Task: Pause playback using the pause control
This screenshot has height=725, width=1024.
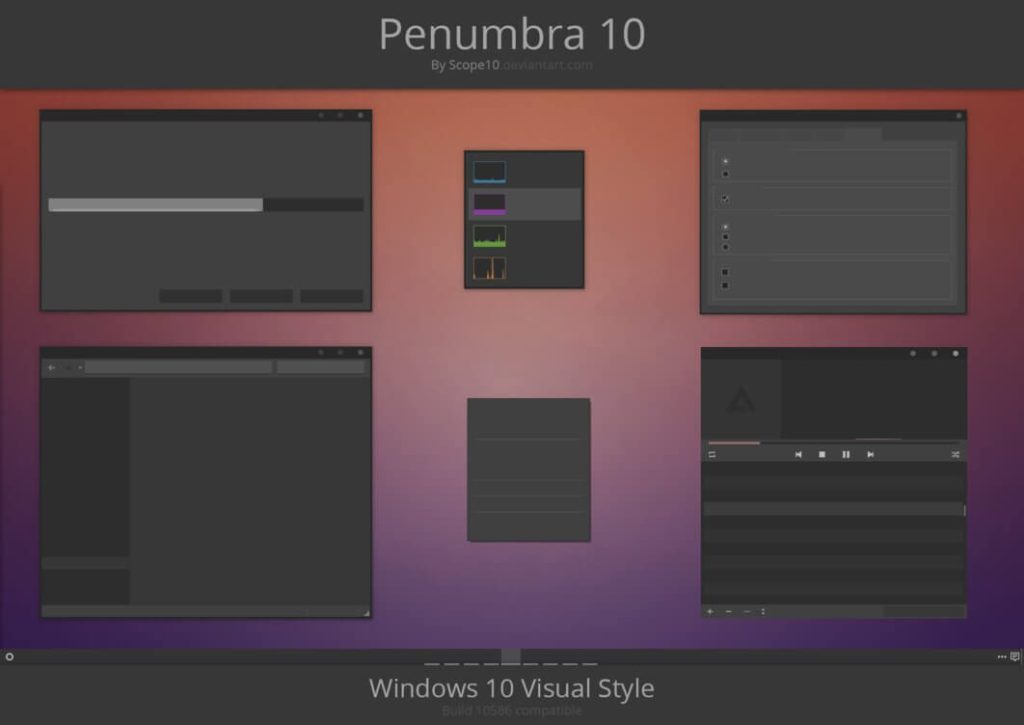Action: (x=847, y=454)
